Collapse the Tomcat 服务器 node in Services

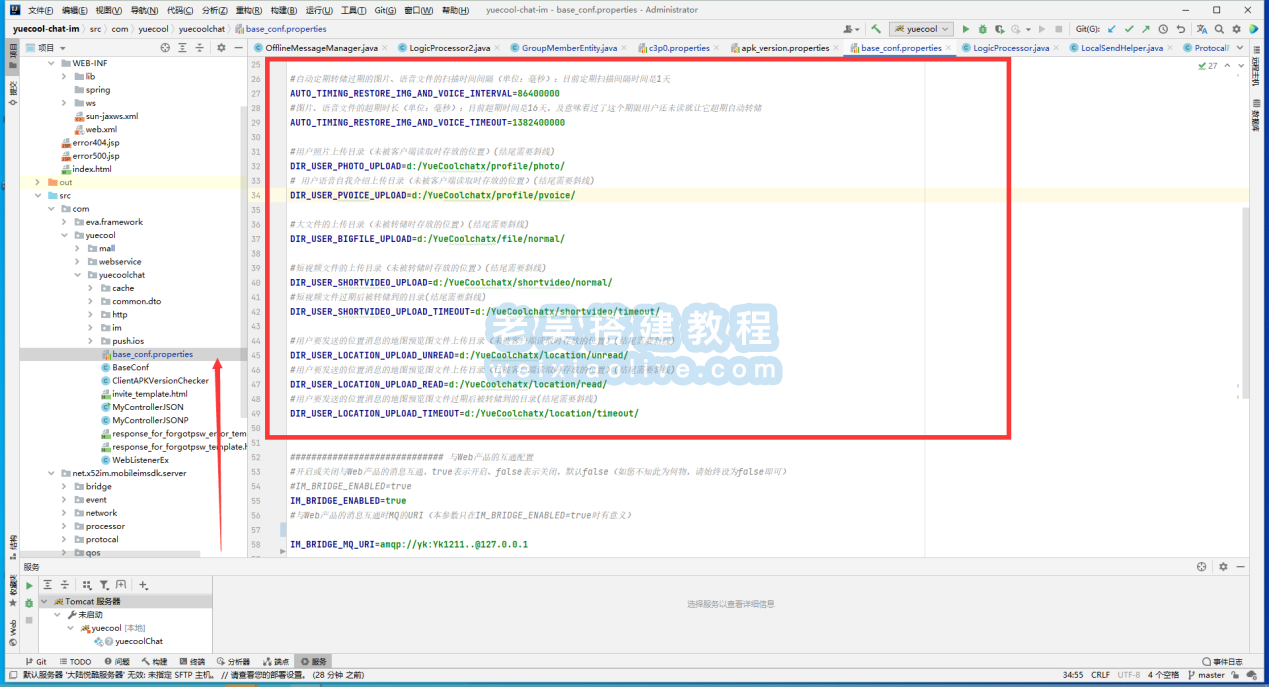pyautogui.click(x=44, y=601)
